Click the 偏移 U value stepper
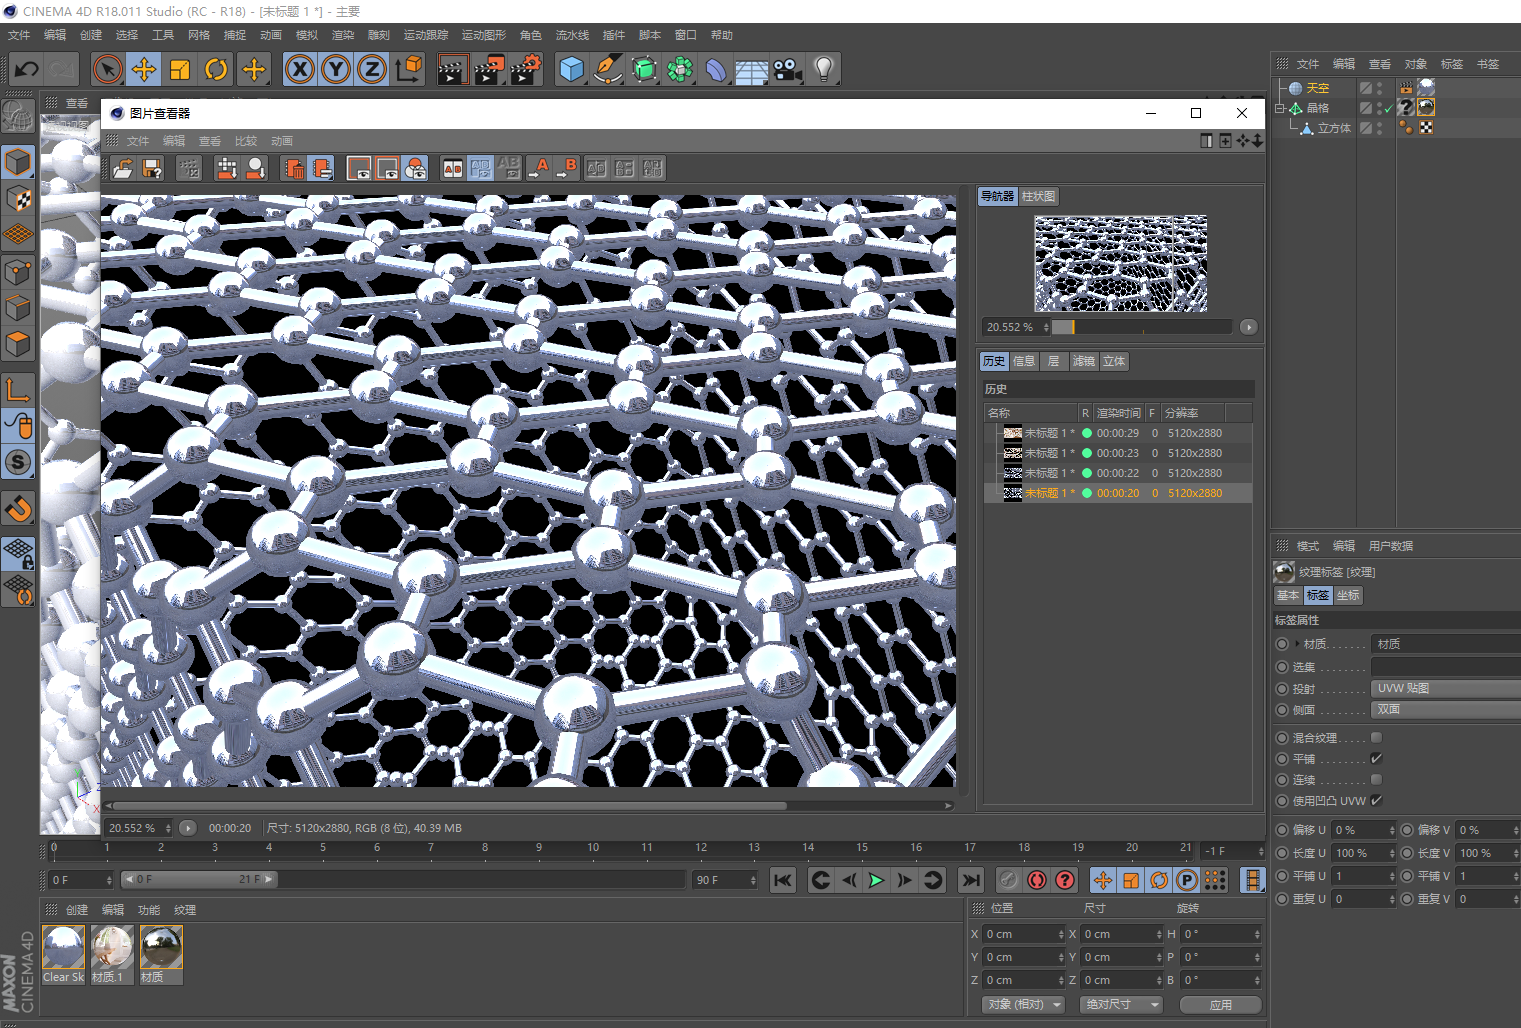Screen dimensions: 1521x1028 click(x=1391, y=830)
